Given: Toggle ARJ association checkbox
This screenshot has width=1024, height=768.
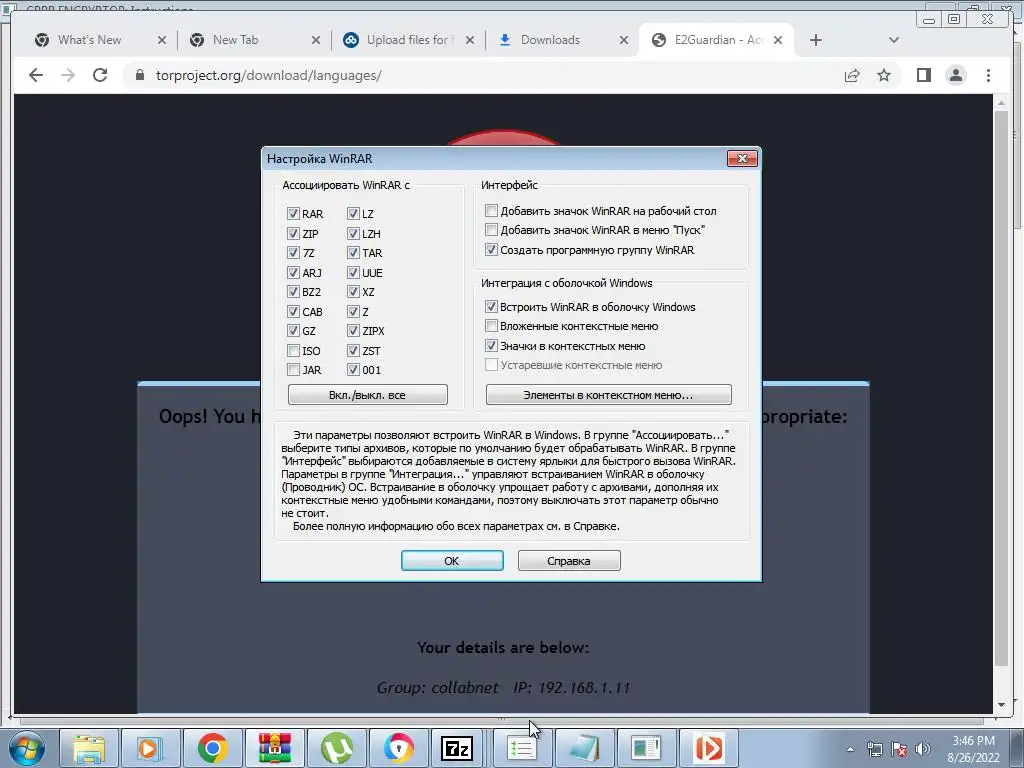Looking at the screenshot, I should pos(293,272).
